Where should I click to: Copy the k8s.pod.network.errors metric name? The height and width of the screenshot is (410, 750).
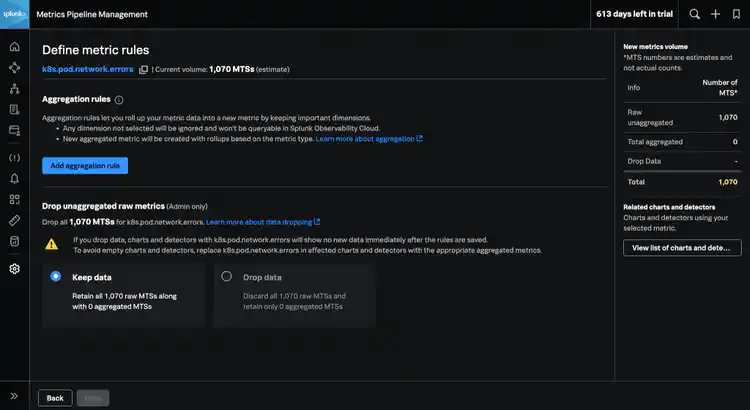tap(143, 70)
